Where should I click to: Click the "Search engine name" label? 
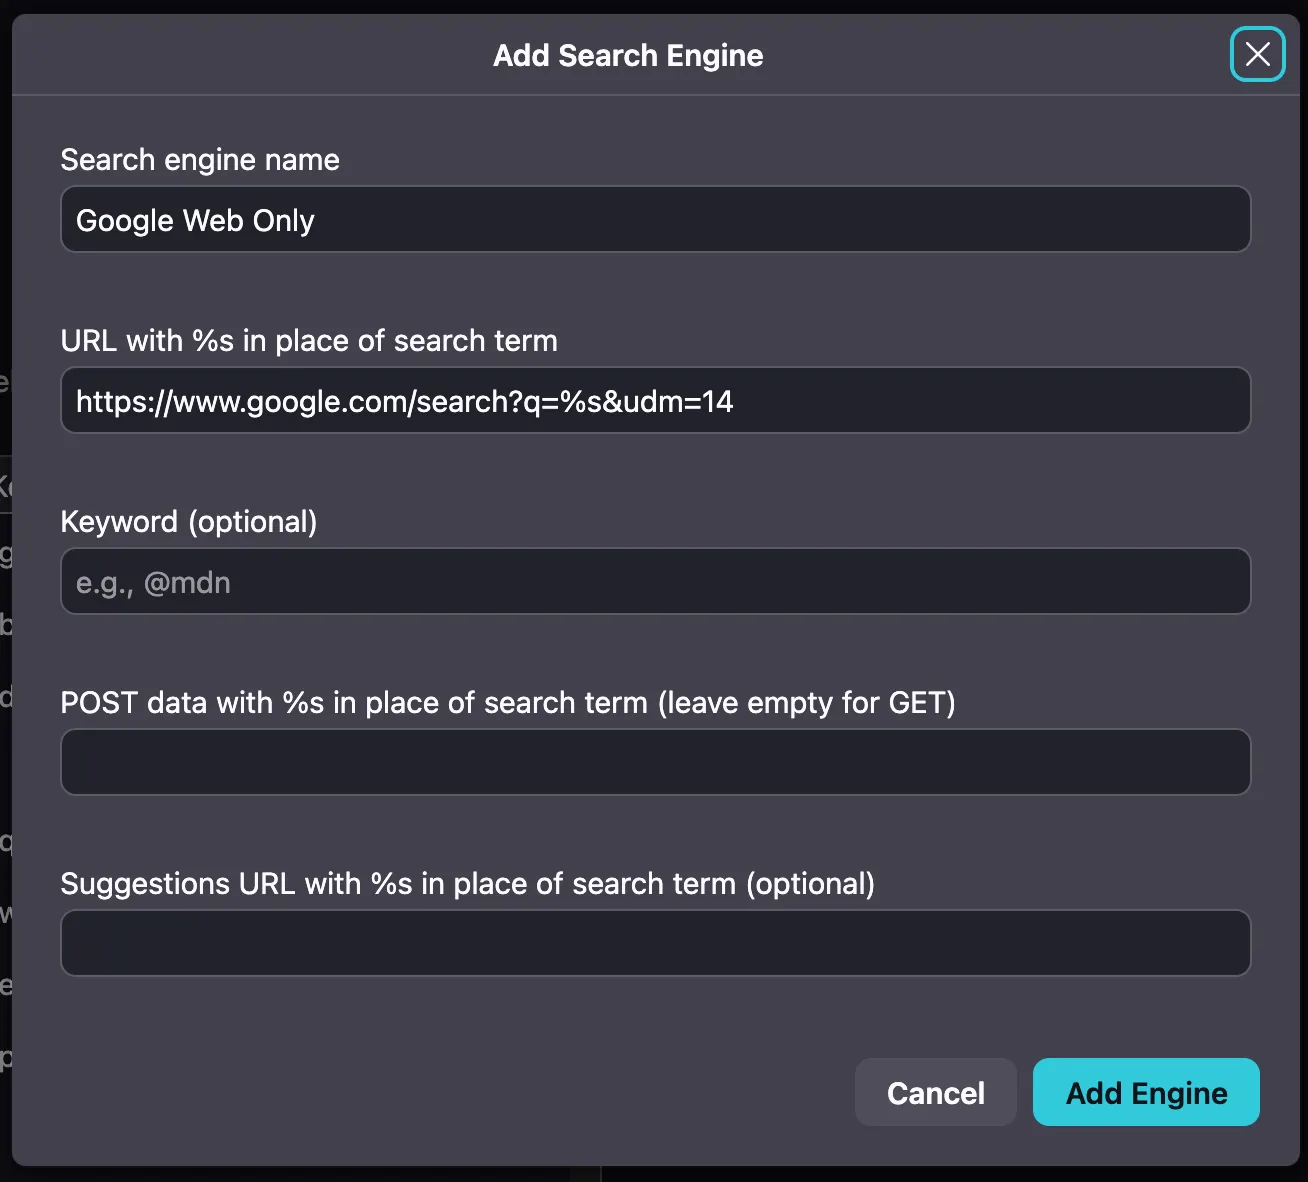click(x=200, y=159)
